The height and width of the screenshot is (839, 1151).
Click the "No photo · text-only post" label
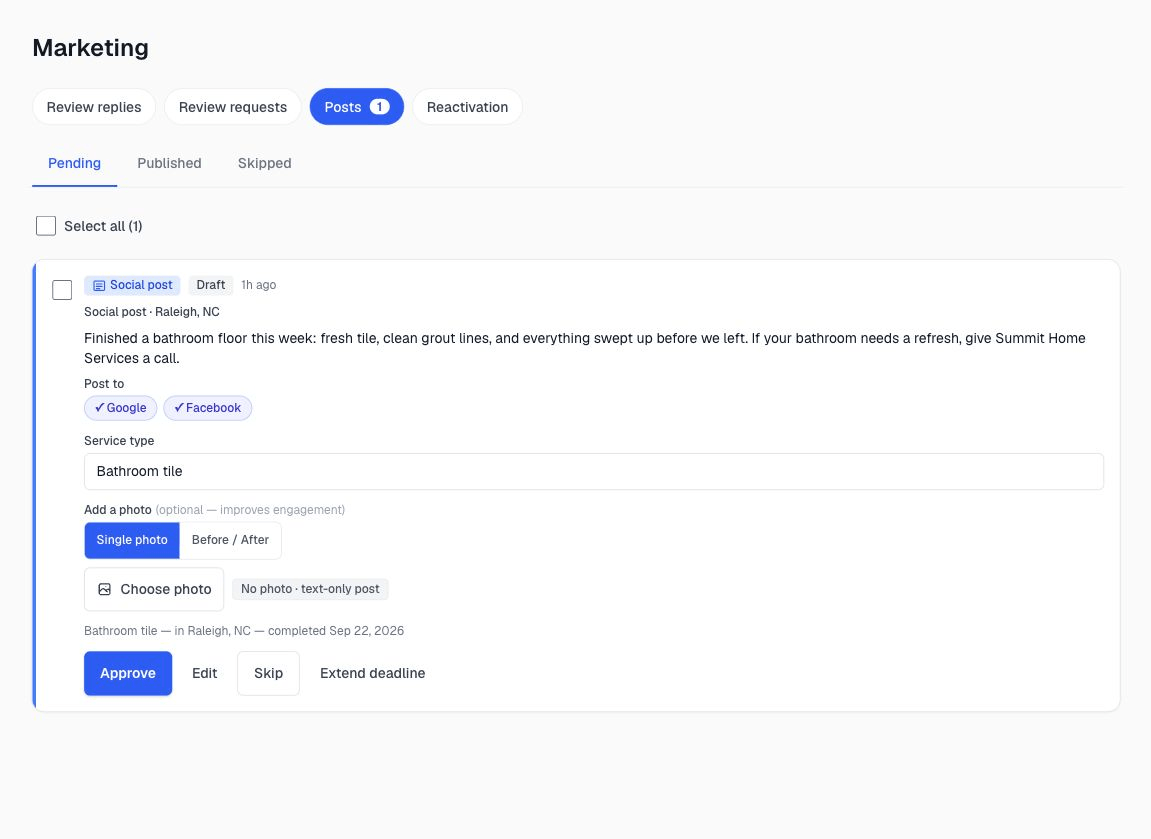(x=311, y=589)
